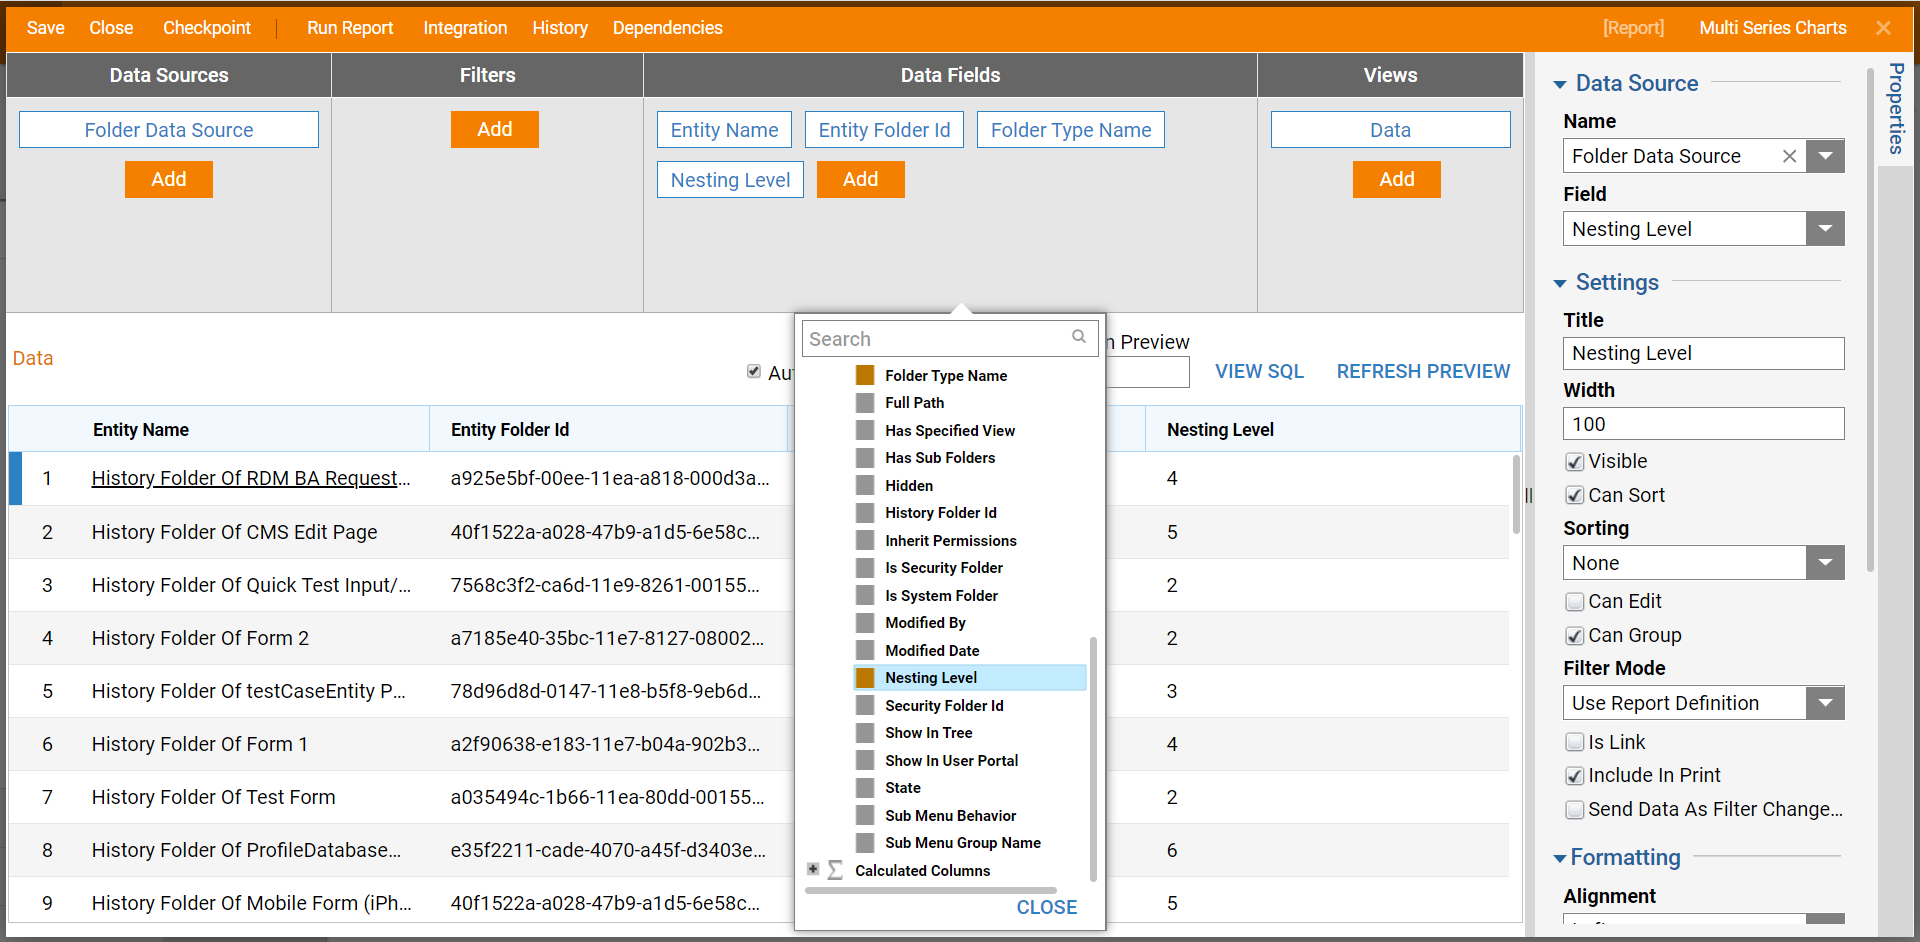Click the VIEW SQL link
Viewport: 1920px width, 942px height.
(1259, 371)
